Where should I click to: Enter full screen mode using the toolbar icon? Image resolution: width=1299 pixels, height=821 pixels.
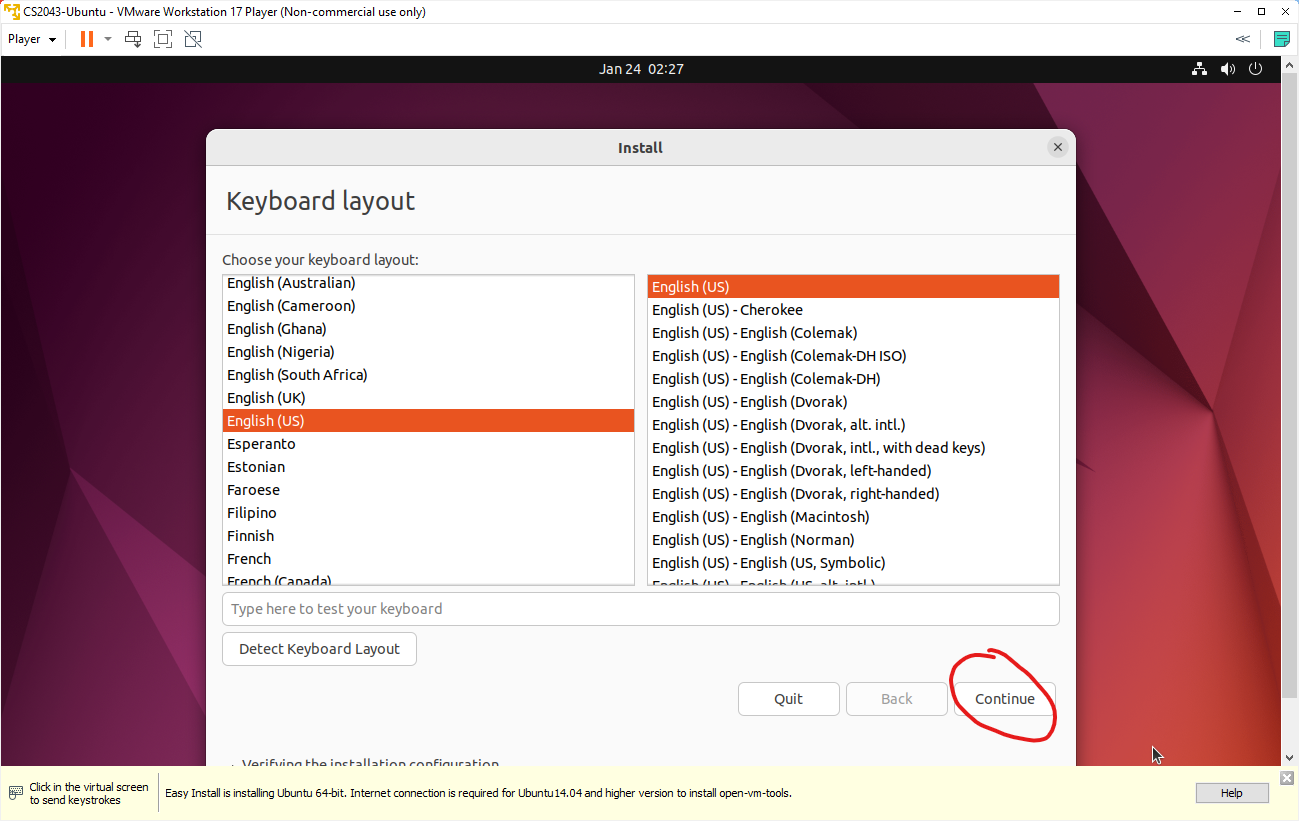(x=162, y=38)
